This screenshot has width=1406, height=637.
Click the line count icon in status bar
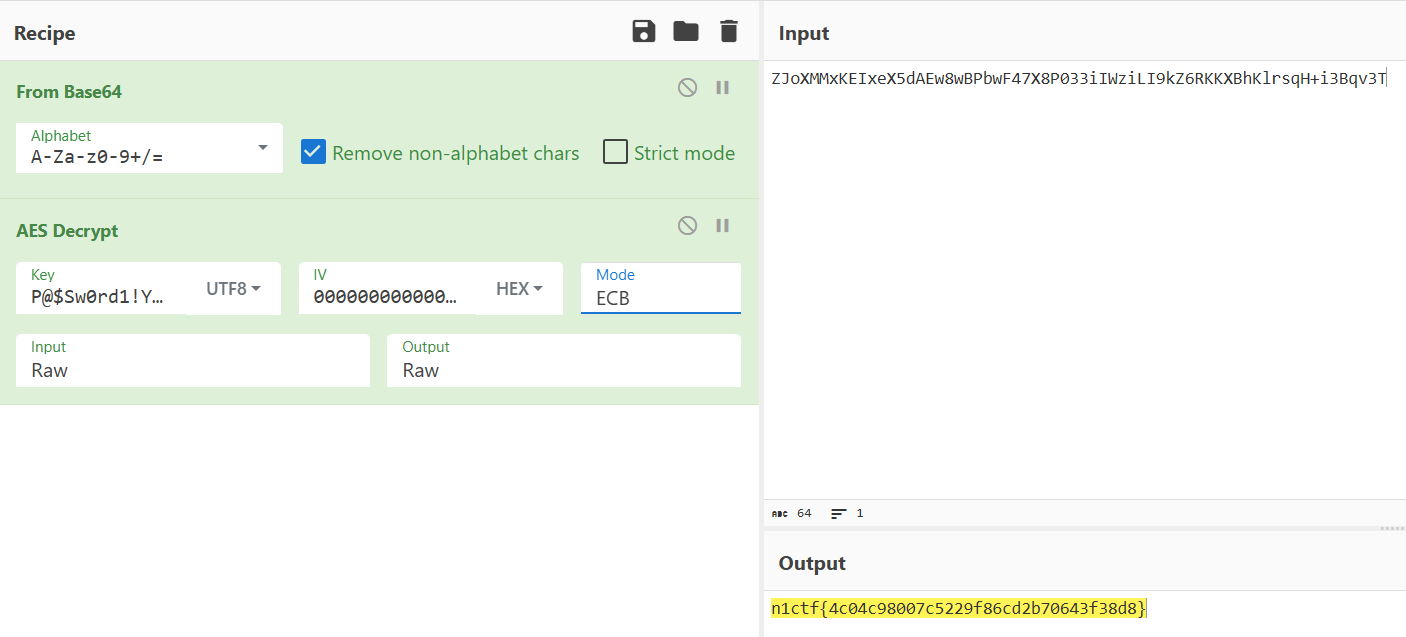(838, 513)
